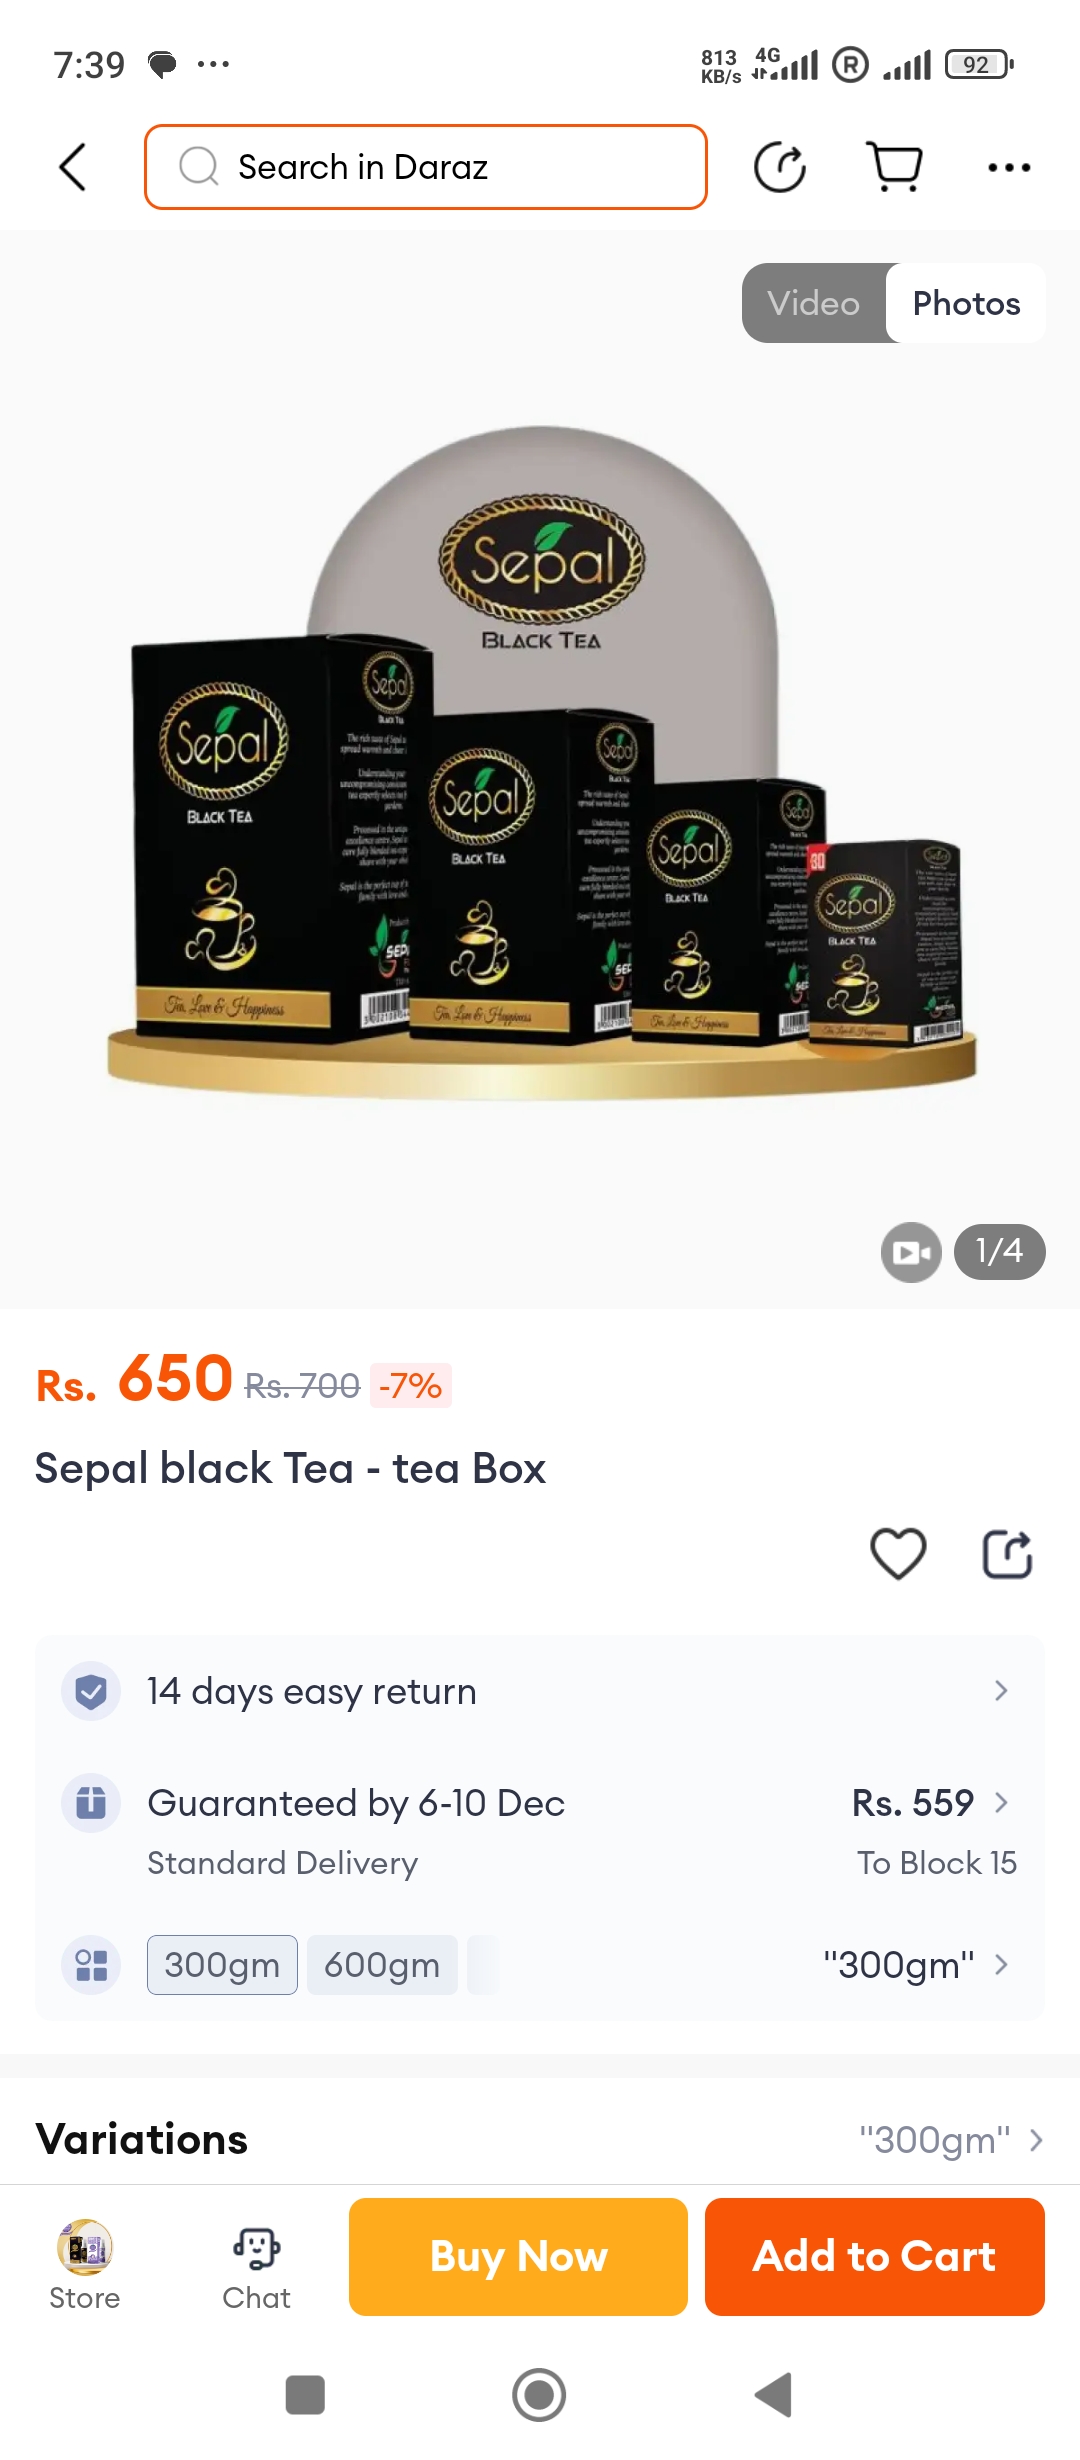Tap the Add to Cart button
Viewport: 1080px width, 2460px height.
[x=875, y=2257]
